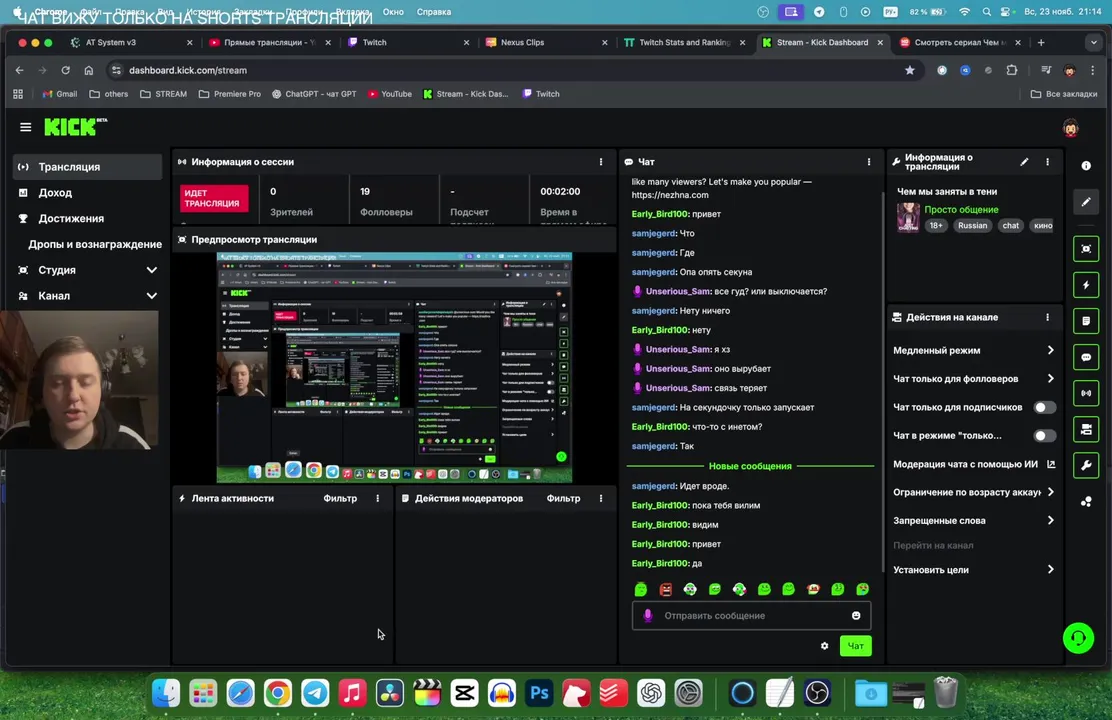1112x720 pixels.
Task: Open Ограничение по возрасту аккаунта settings
Action: coord(974,492)
